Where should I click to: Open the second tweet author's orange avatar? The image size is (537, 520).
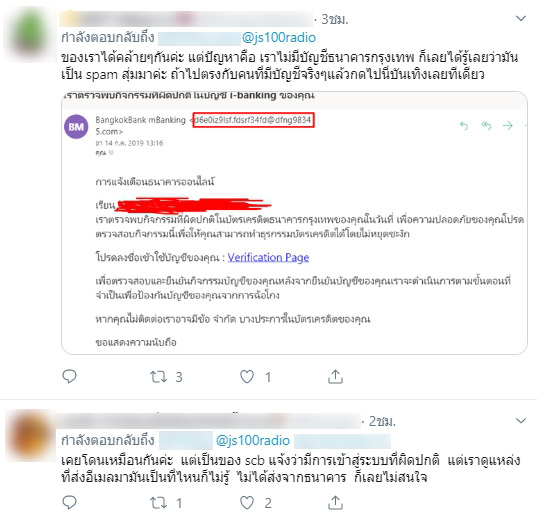(x=30, y=435)
